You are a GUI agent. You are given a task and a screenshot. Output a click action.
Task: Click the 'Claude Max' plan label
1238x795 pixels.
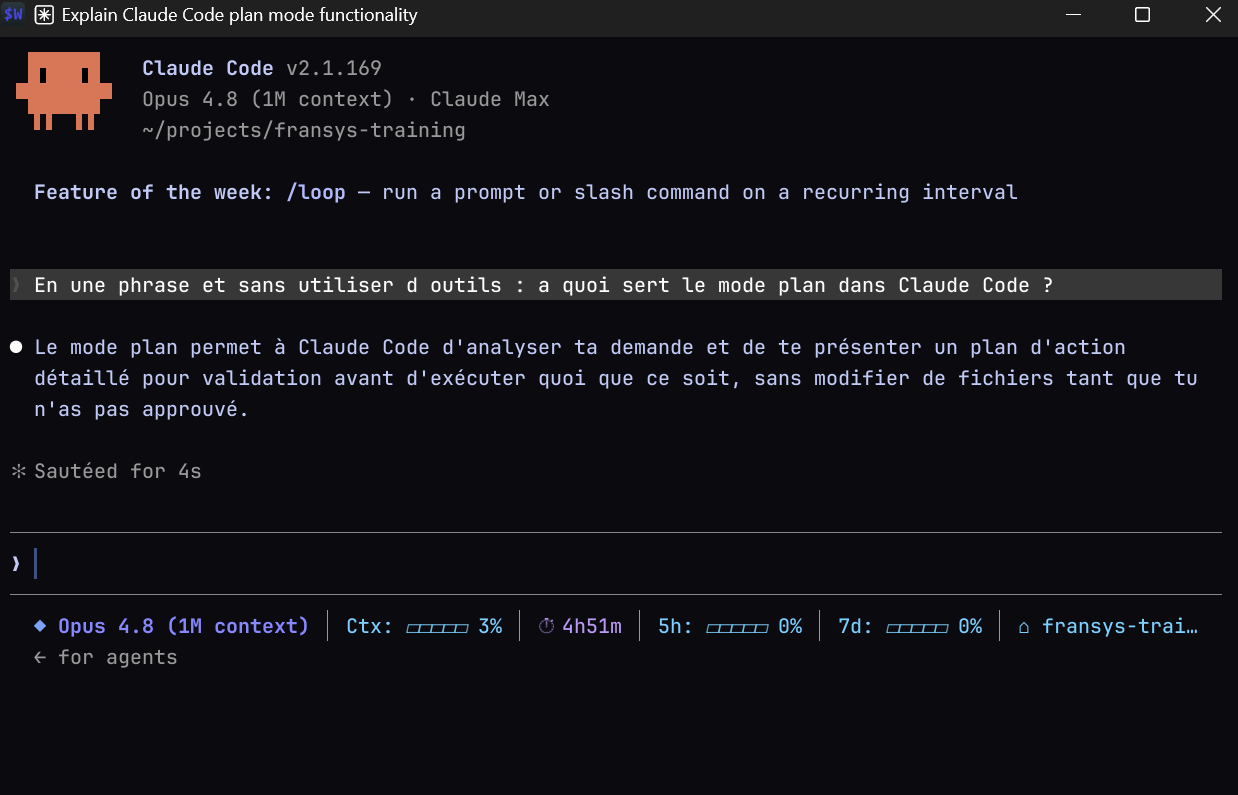coord(490,99)
